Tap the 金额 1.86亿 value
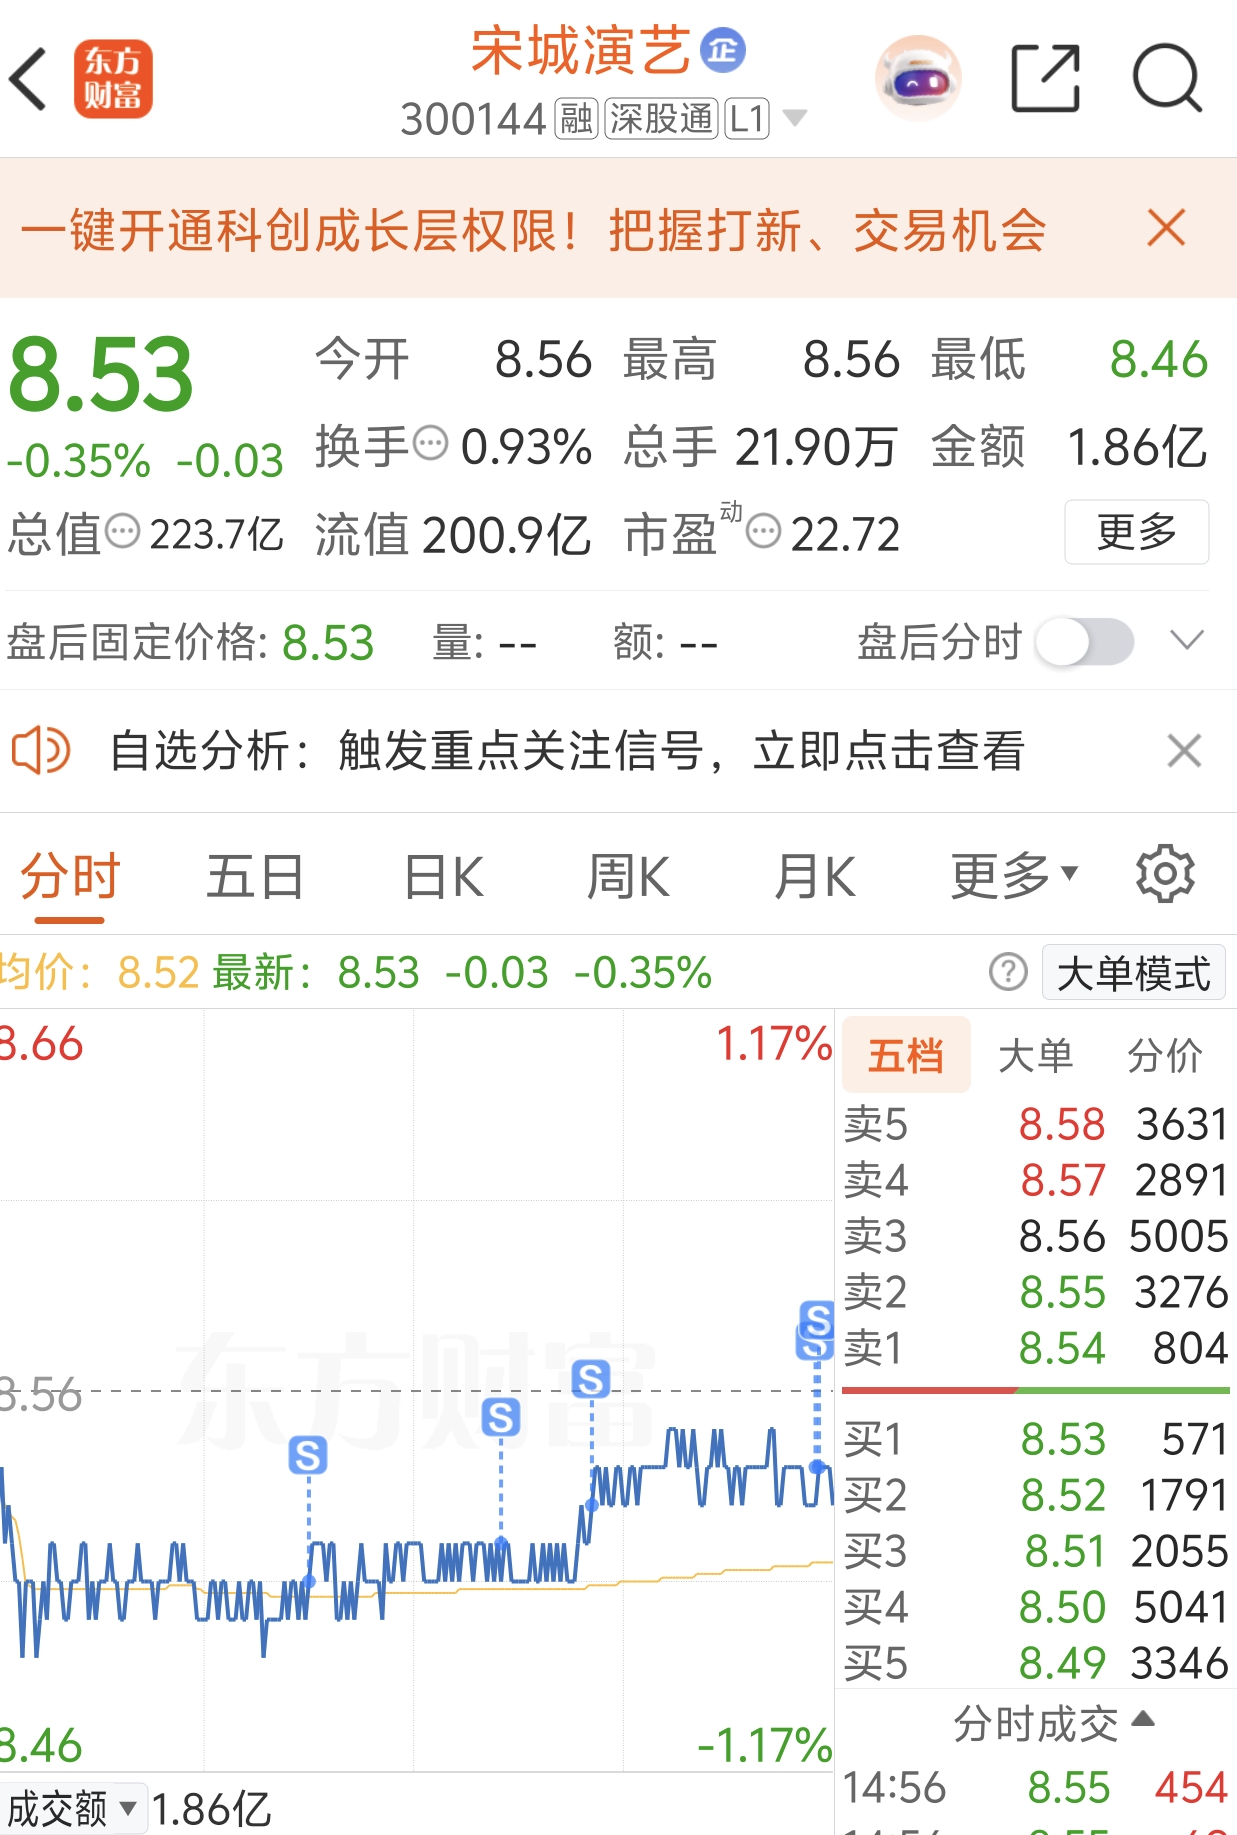The image size is (1237, 1835). click(1138, 446)
